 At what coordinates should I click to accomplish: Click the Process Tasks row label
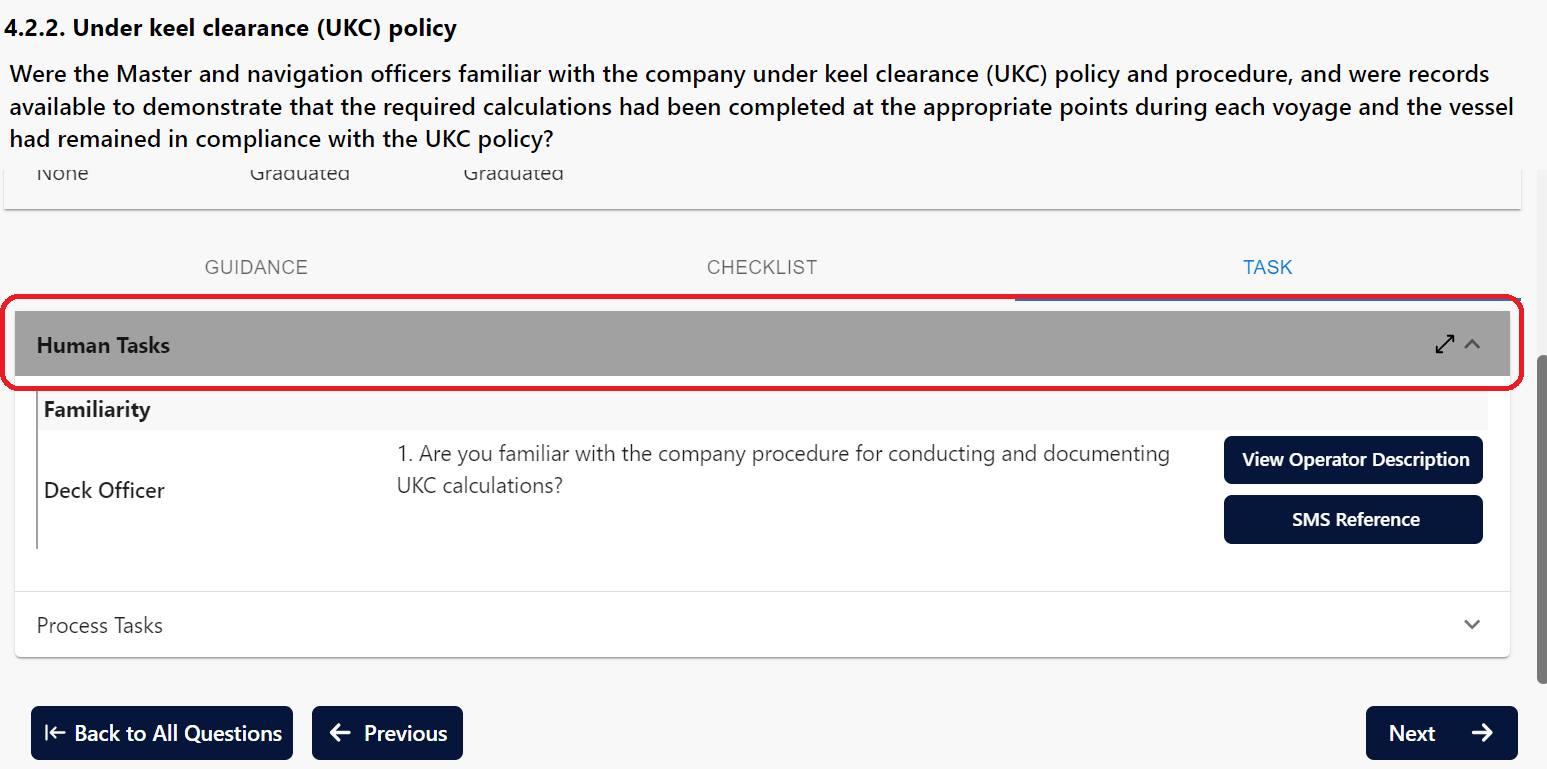pyautogui.click(x=100, y=625)
